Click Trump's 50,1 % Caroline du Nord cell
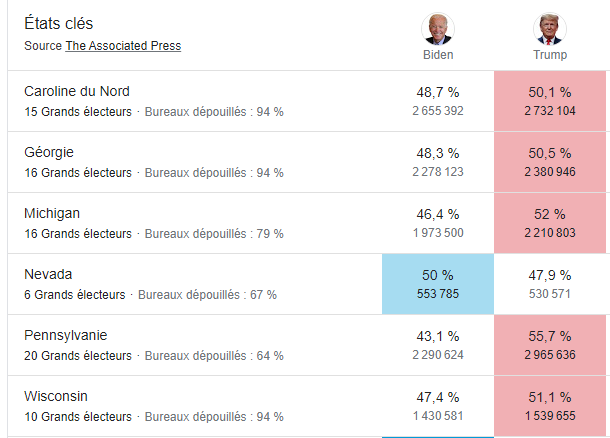Screen dimensions: 610x438 pyautogui.click(x=550, y=101)
